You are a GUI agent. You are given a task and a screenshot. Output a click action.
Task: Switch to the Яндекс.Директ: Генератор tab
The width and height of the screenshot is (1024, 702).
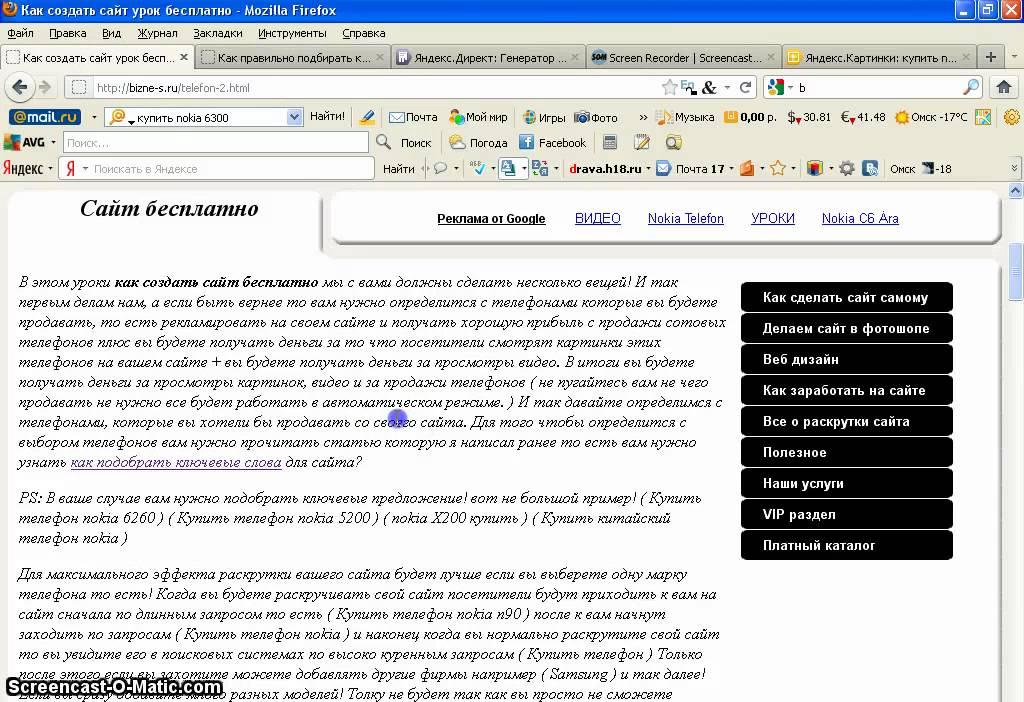tap(488, 57)
